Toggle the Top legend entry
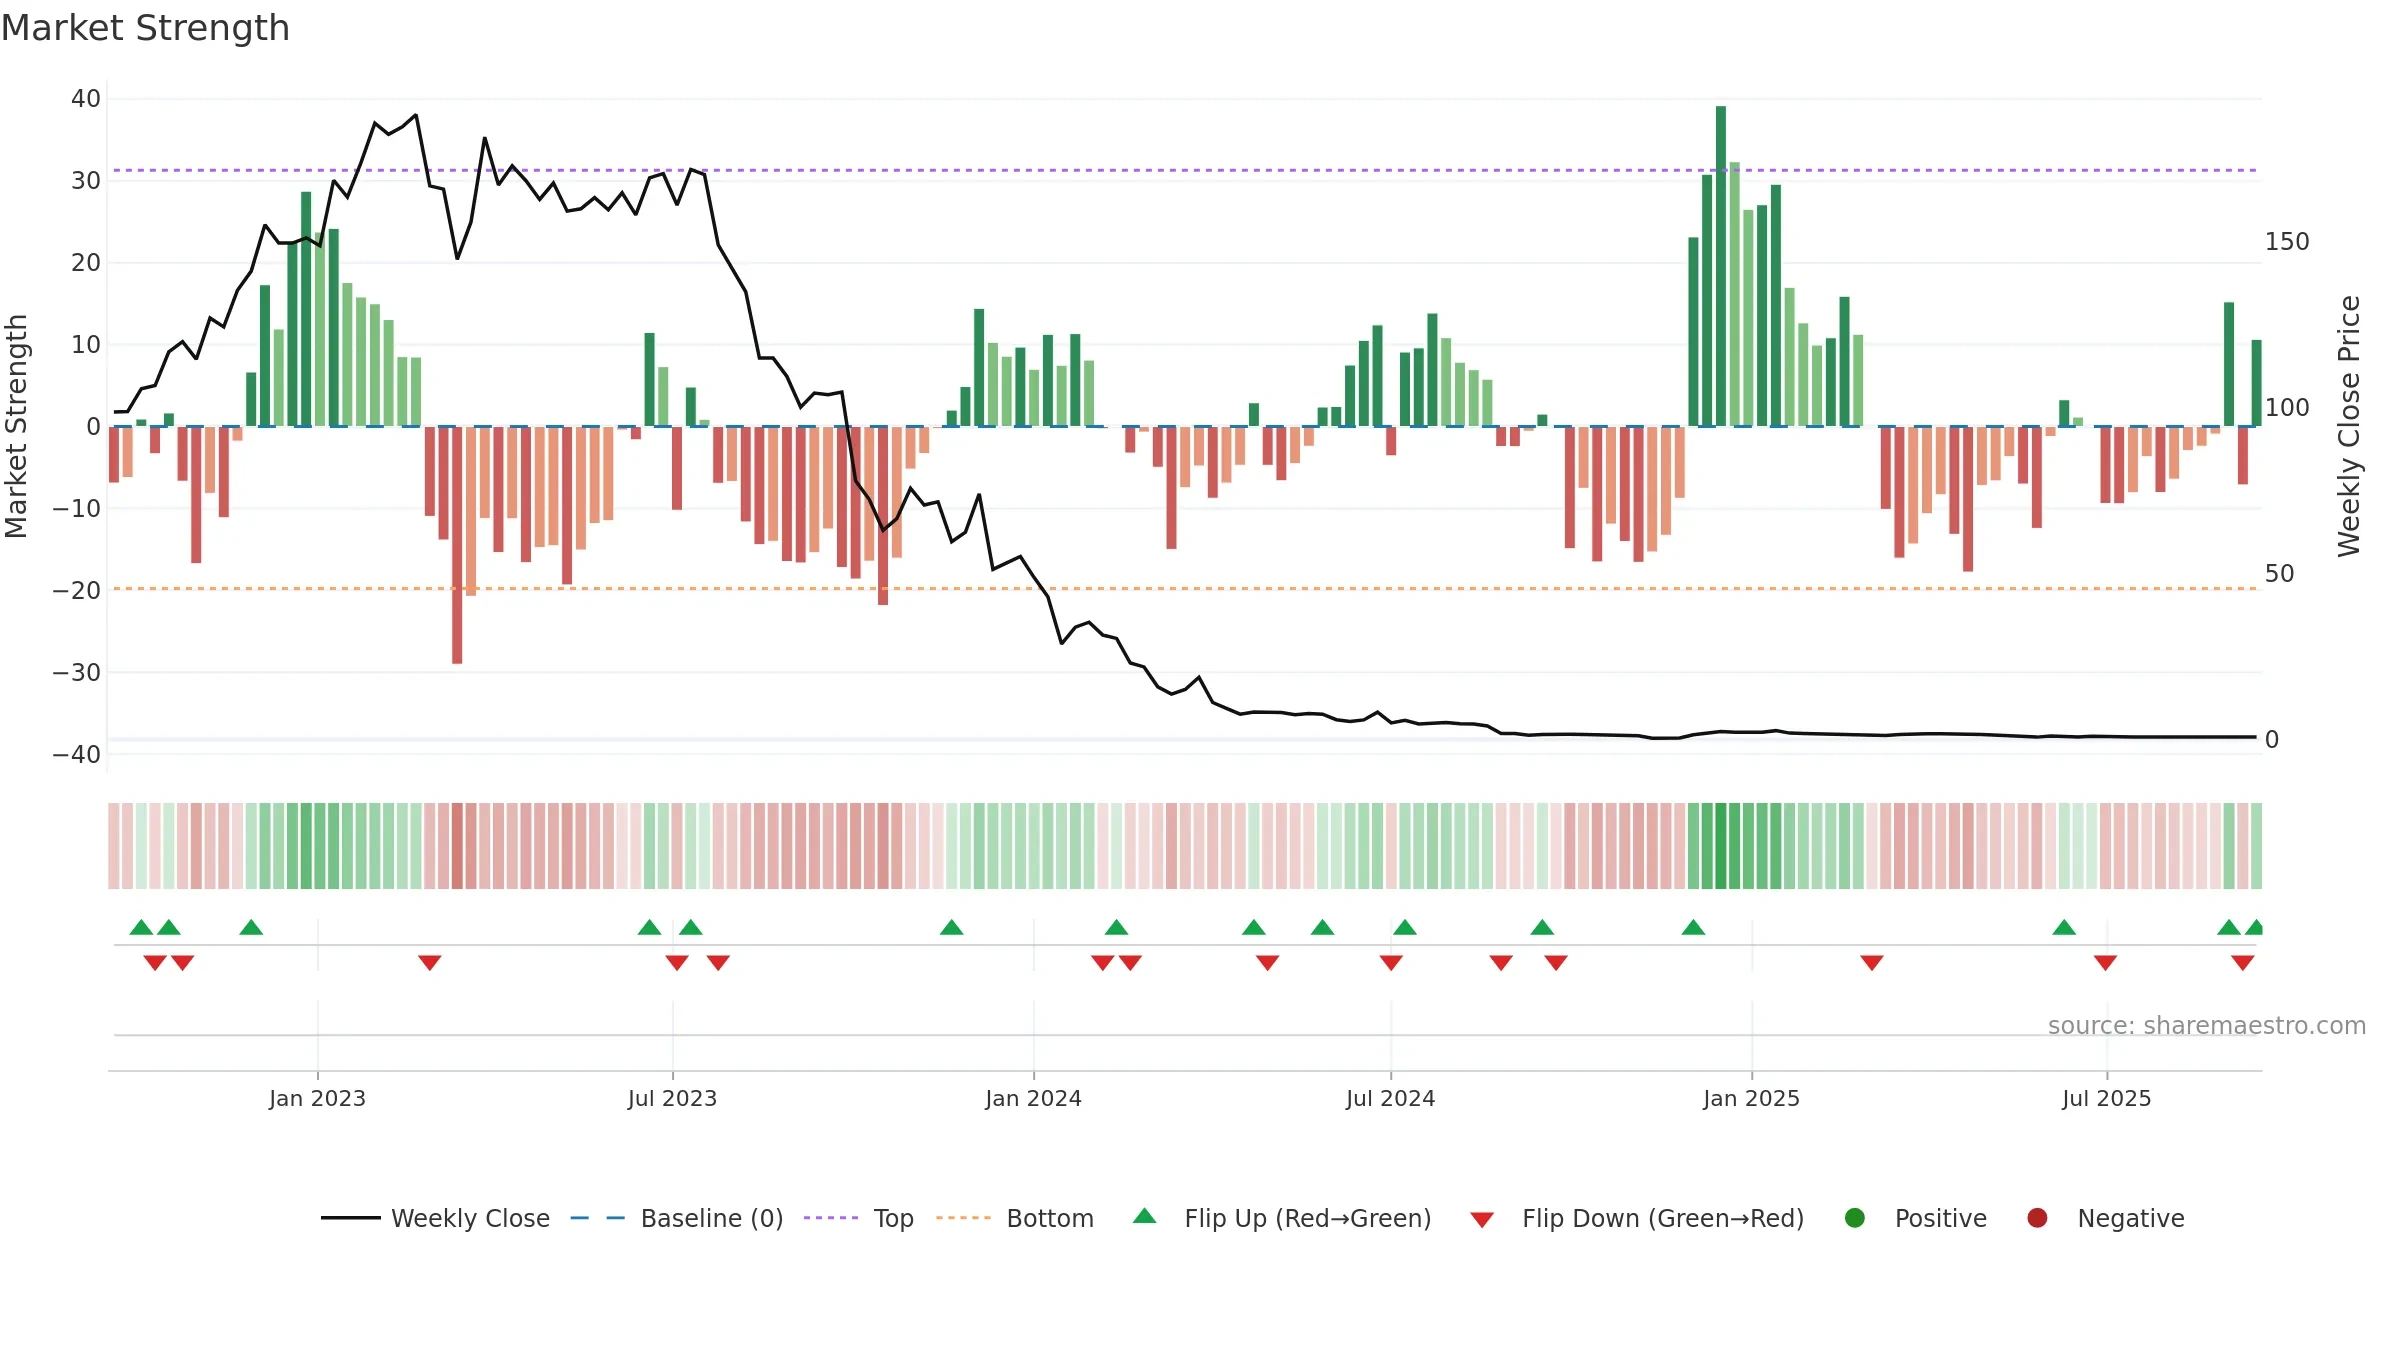This screenshot has height=1350, width=2400. click(858, 1218)
